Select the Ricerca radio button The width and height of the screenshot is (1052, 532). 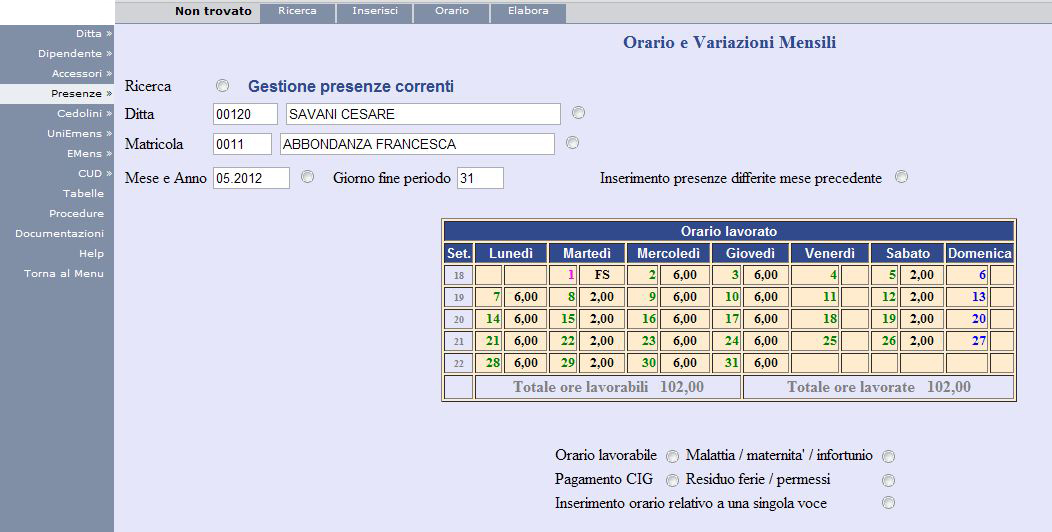tap(222, 86)
